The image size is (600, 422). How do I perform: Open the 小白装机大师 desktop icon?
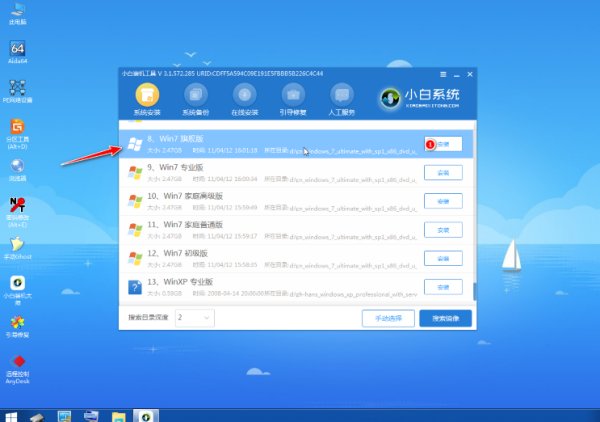(18, 290)
